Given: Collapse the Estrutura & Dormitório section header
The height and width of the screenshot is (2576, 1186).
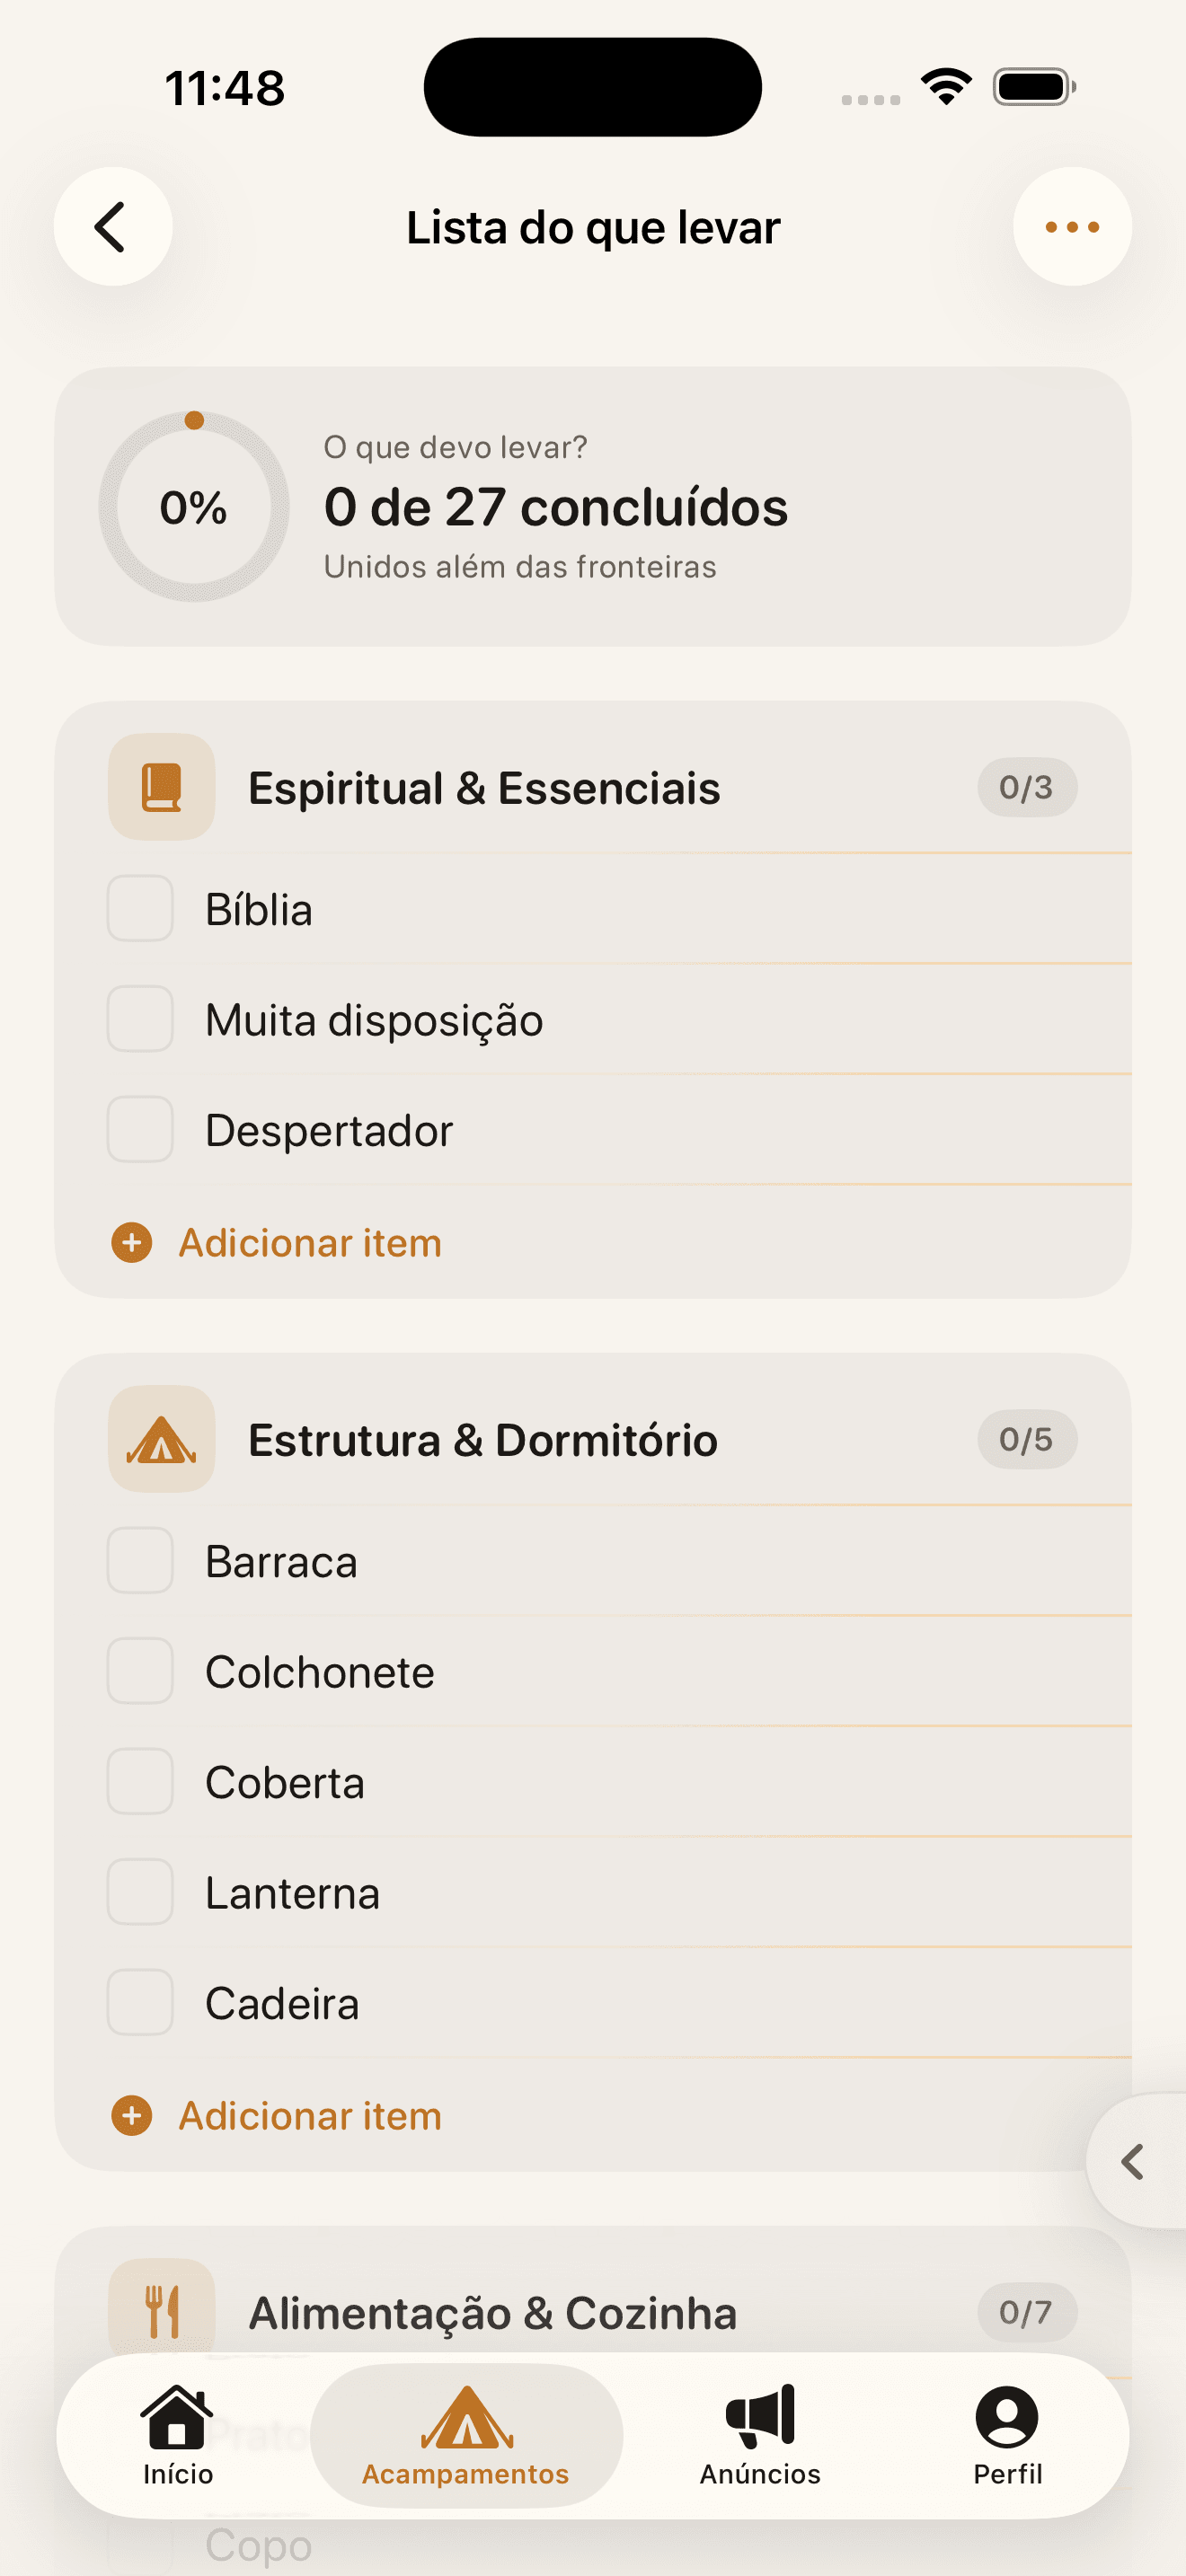Looking at the screenshot, I should (x=593, y=1439).
